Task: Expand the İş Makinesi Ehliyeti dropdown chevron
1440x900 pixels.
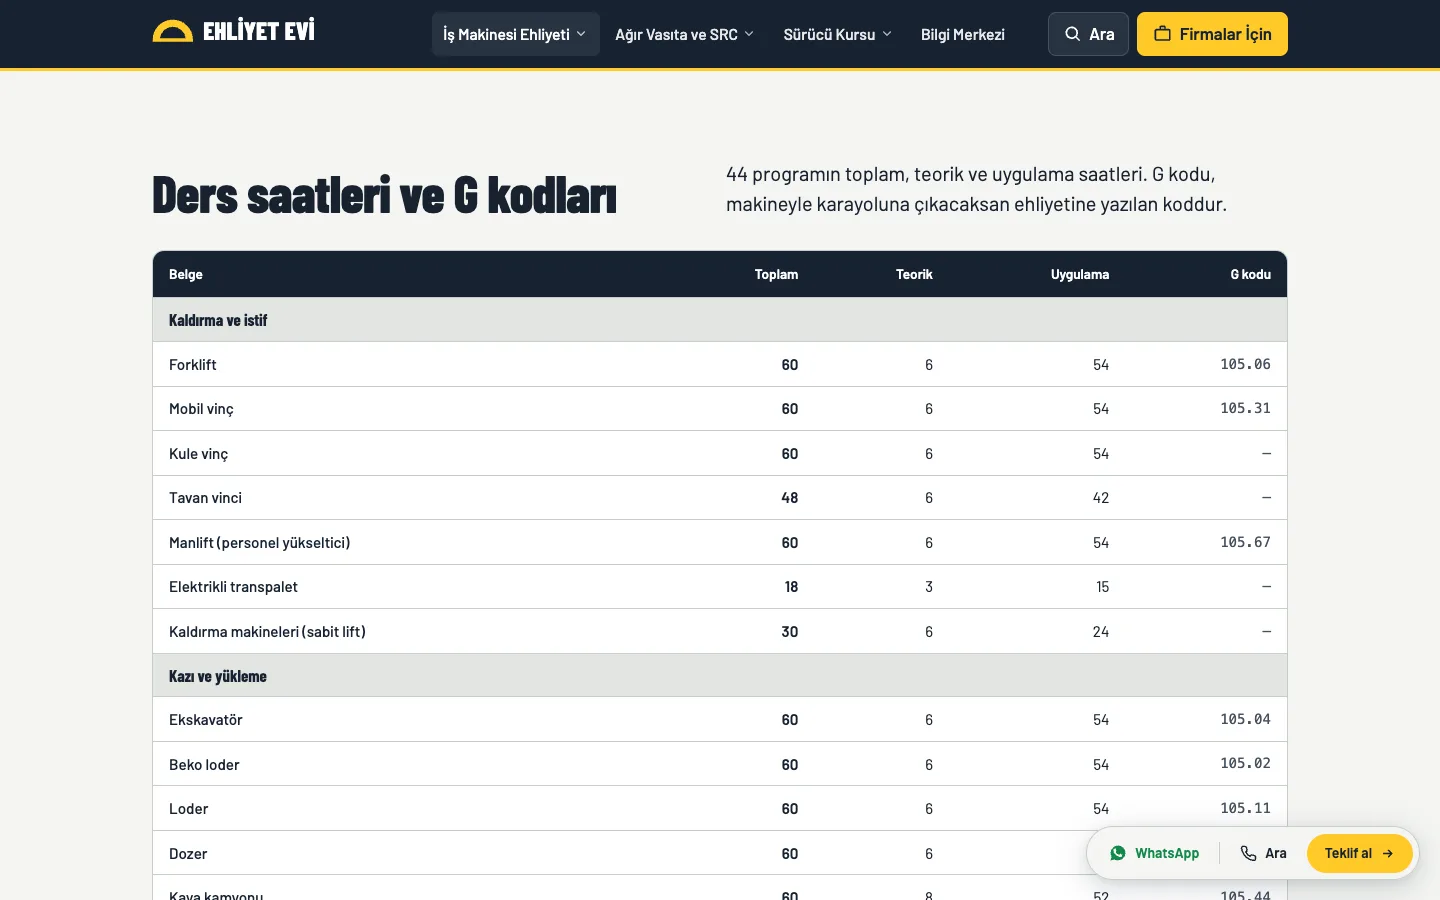Action: 581,34
